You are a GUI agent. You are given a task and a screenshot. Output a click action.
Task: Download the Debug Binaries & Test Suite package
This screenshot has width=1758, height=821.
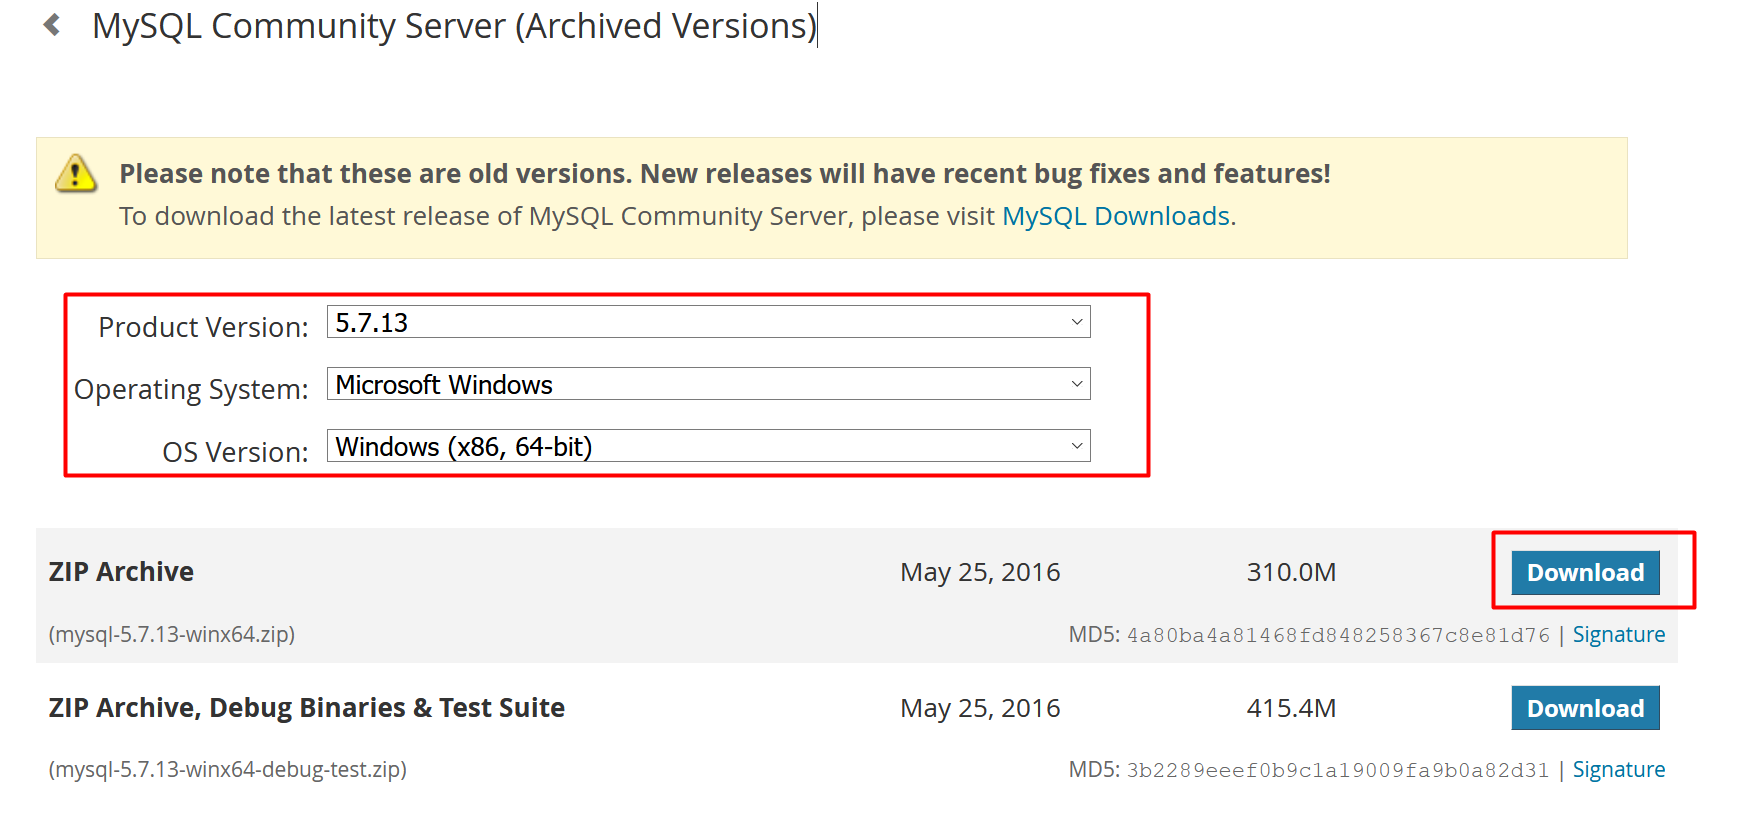pyautogui.click(x=1585, y=708)
